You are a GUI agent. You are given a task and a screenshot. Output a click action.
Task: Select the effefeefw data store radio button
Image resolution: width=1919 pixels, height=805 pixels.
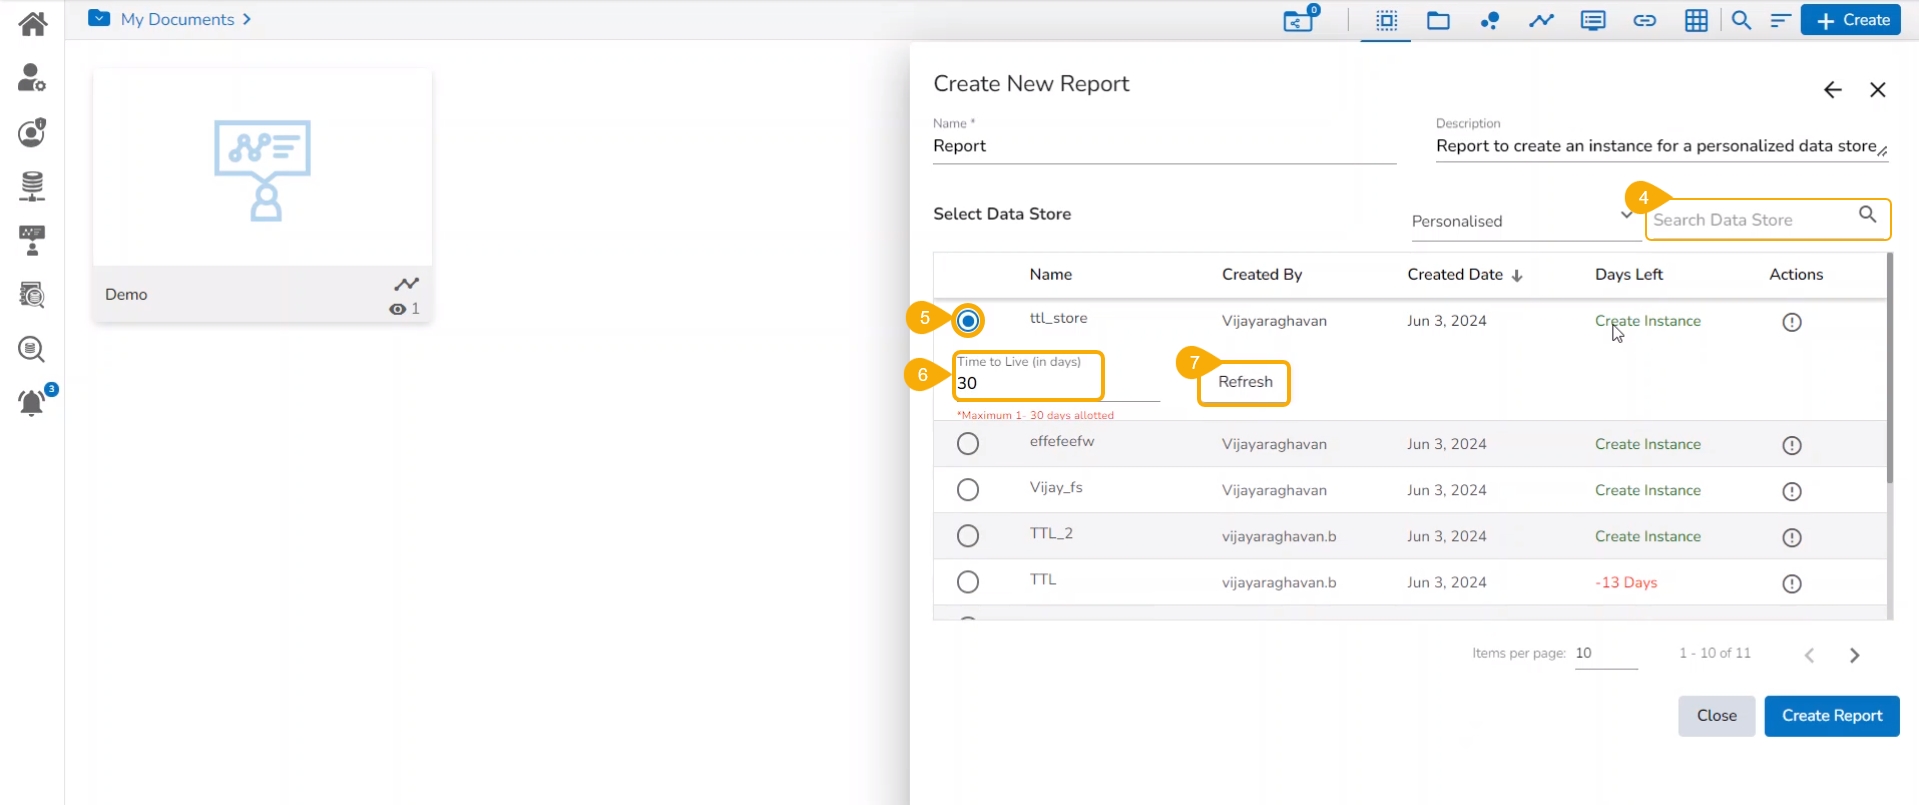[967, 444]
